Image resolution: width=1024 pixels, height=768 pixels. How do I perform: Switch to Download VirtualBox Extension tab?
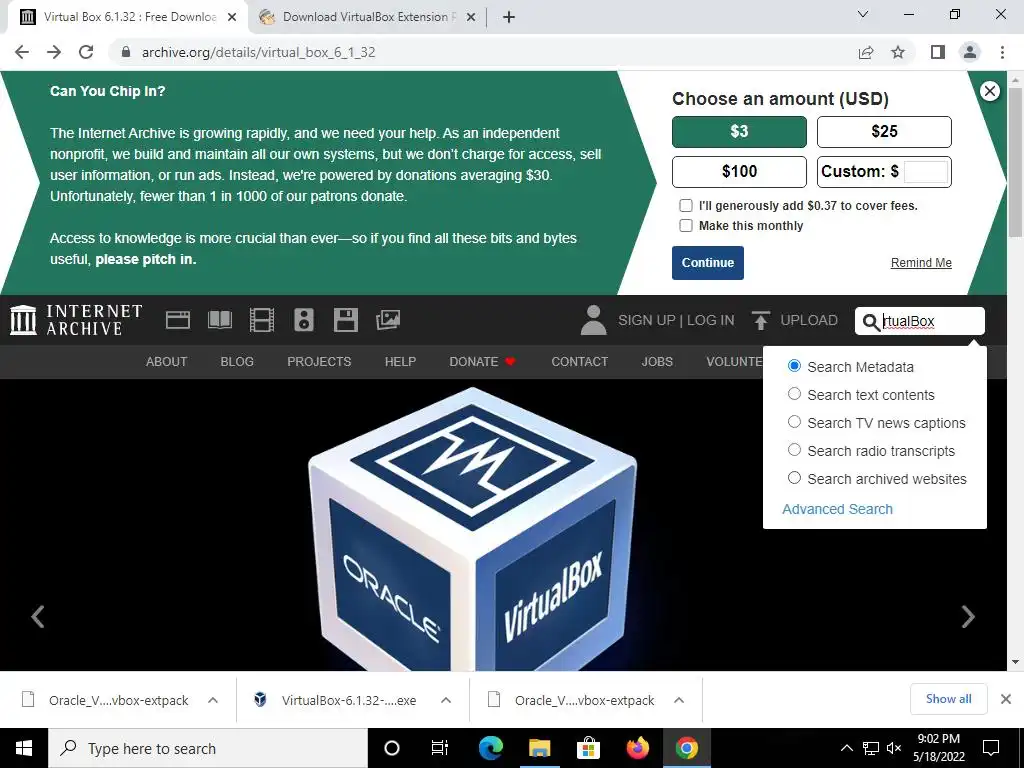click(x=367, y=17)
